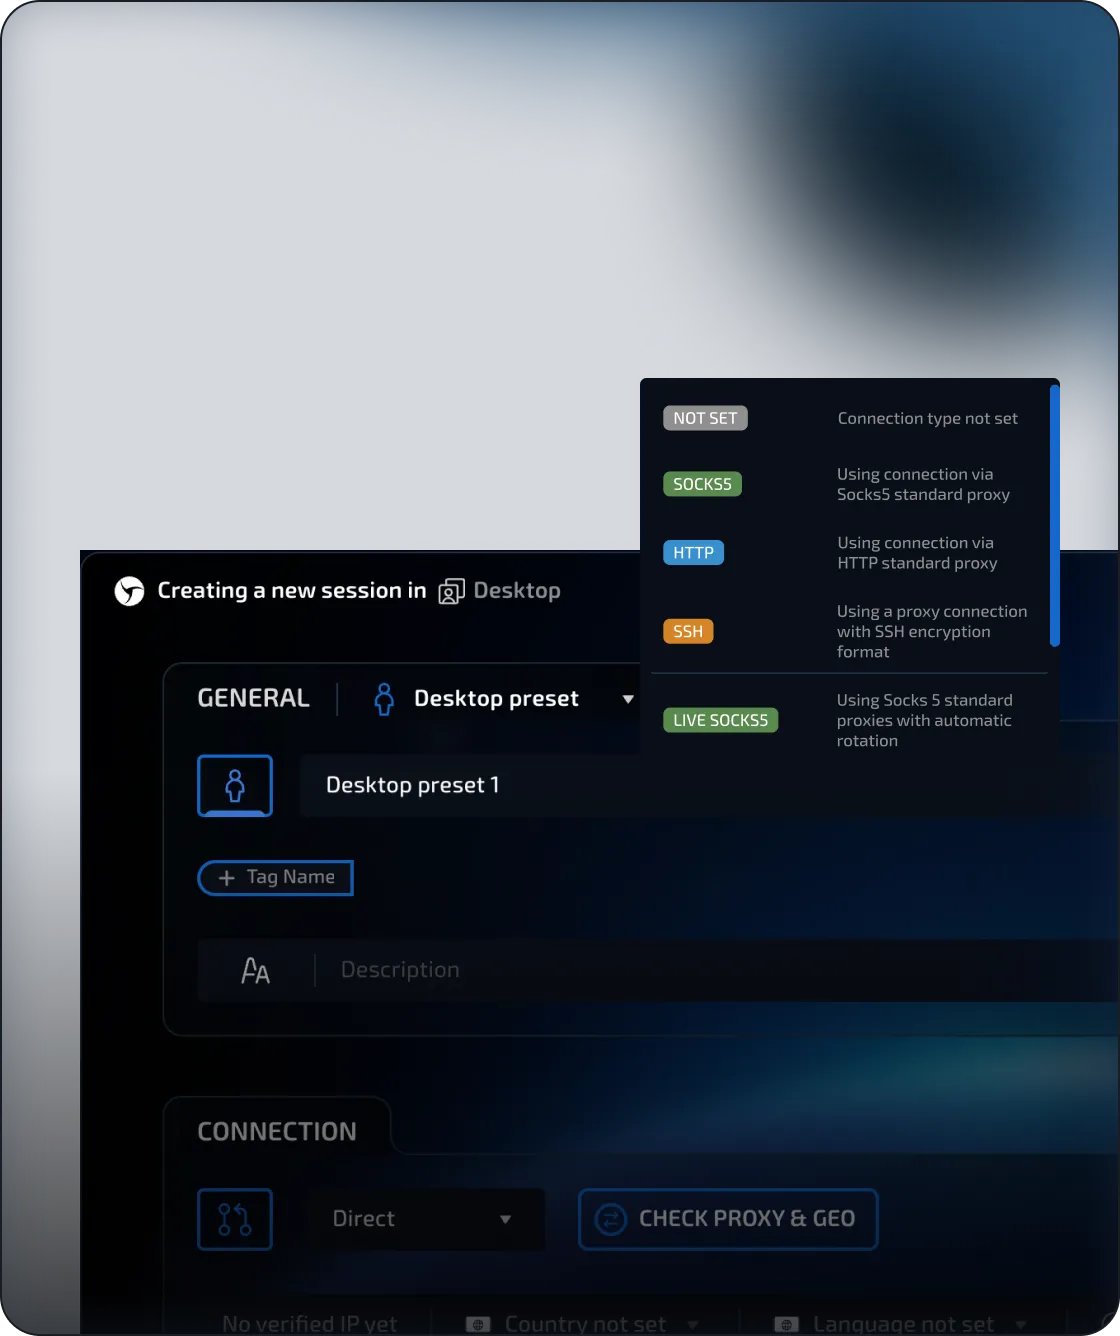The height and width of the screenshot is (1336, 1120).
Task: Click the swap icon in Check Proxy button
Action: [611, 1219]
